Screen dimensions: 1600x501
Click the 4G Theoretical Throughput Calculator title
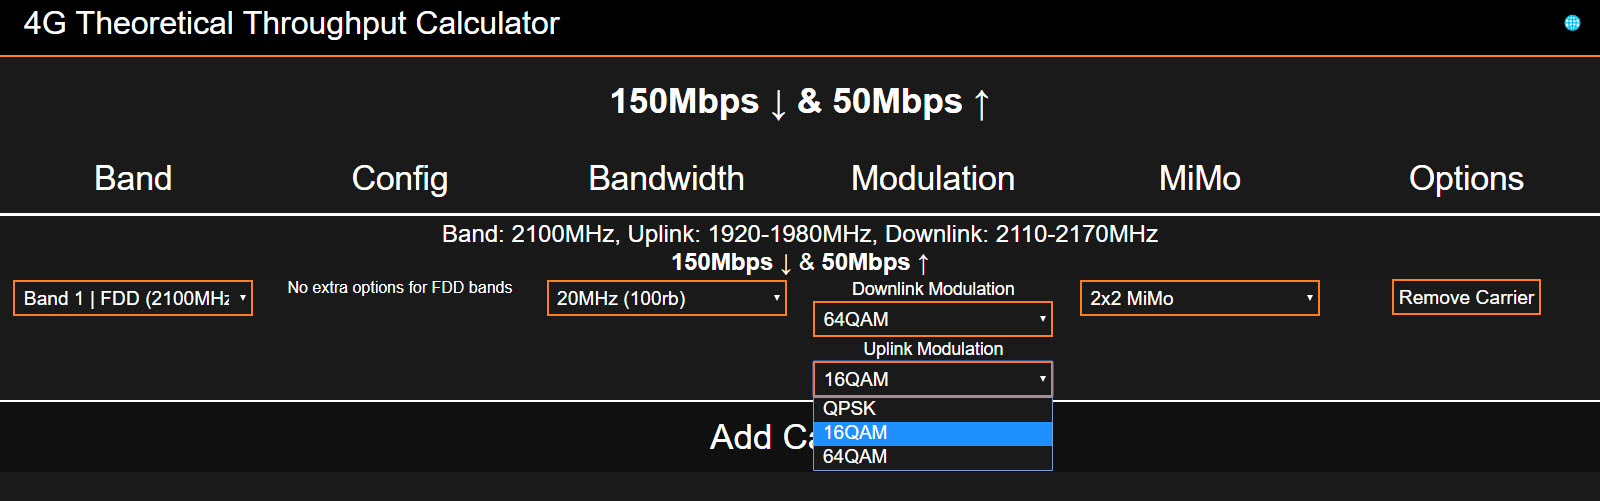coord(291,23)
